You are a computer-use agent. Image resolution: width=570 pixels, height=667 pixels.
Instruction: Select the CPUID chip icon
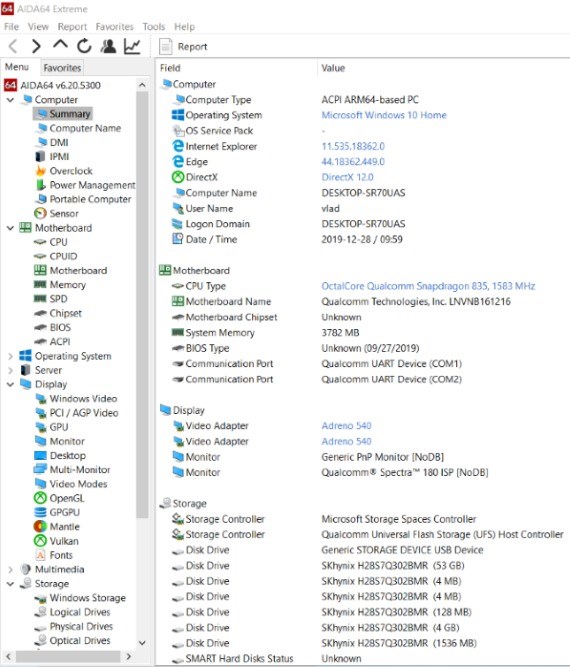click(x=40, y=256)
